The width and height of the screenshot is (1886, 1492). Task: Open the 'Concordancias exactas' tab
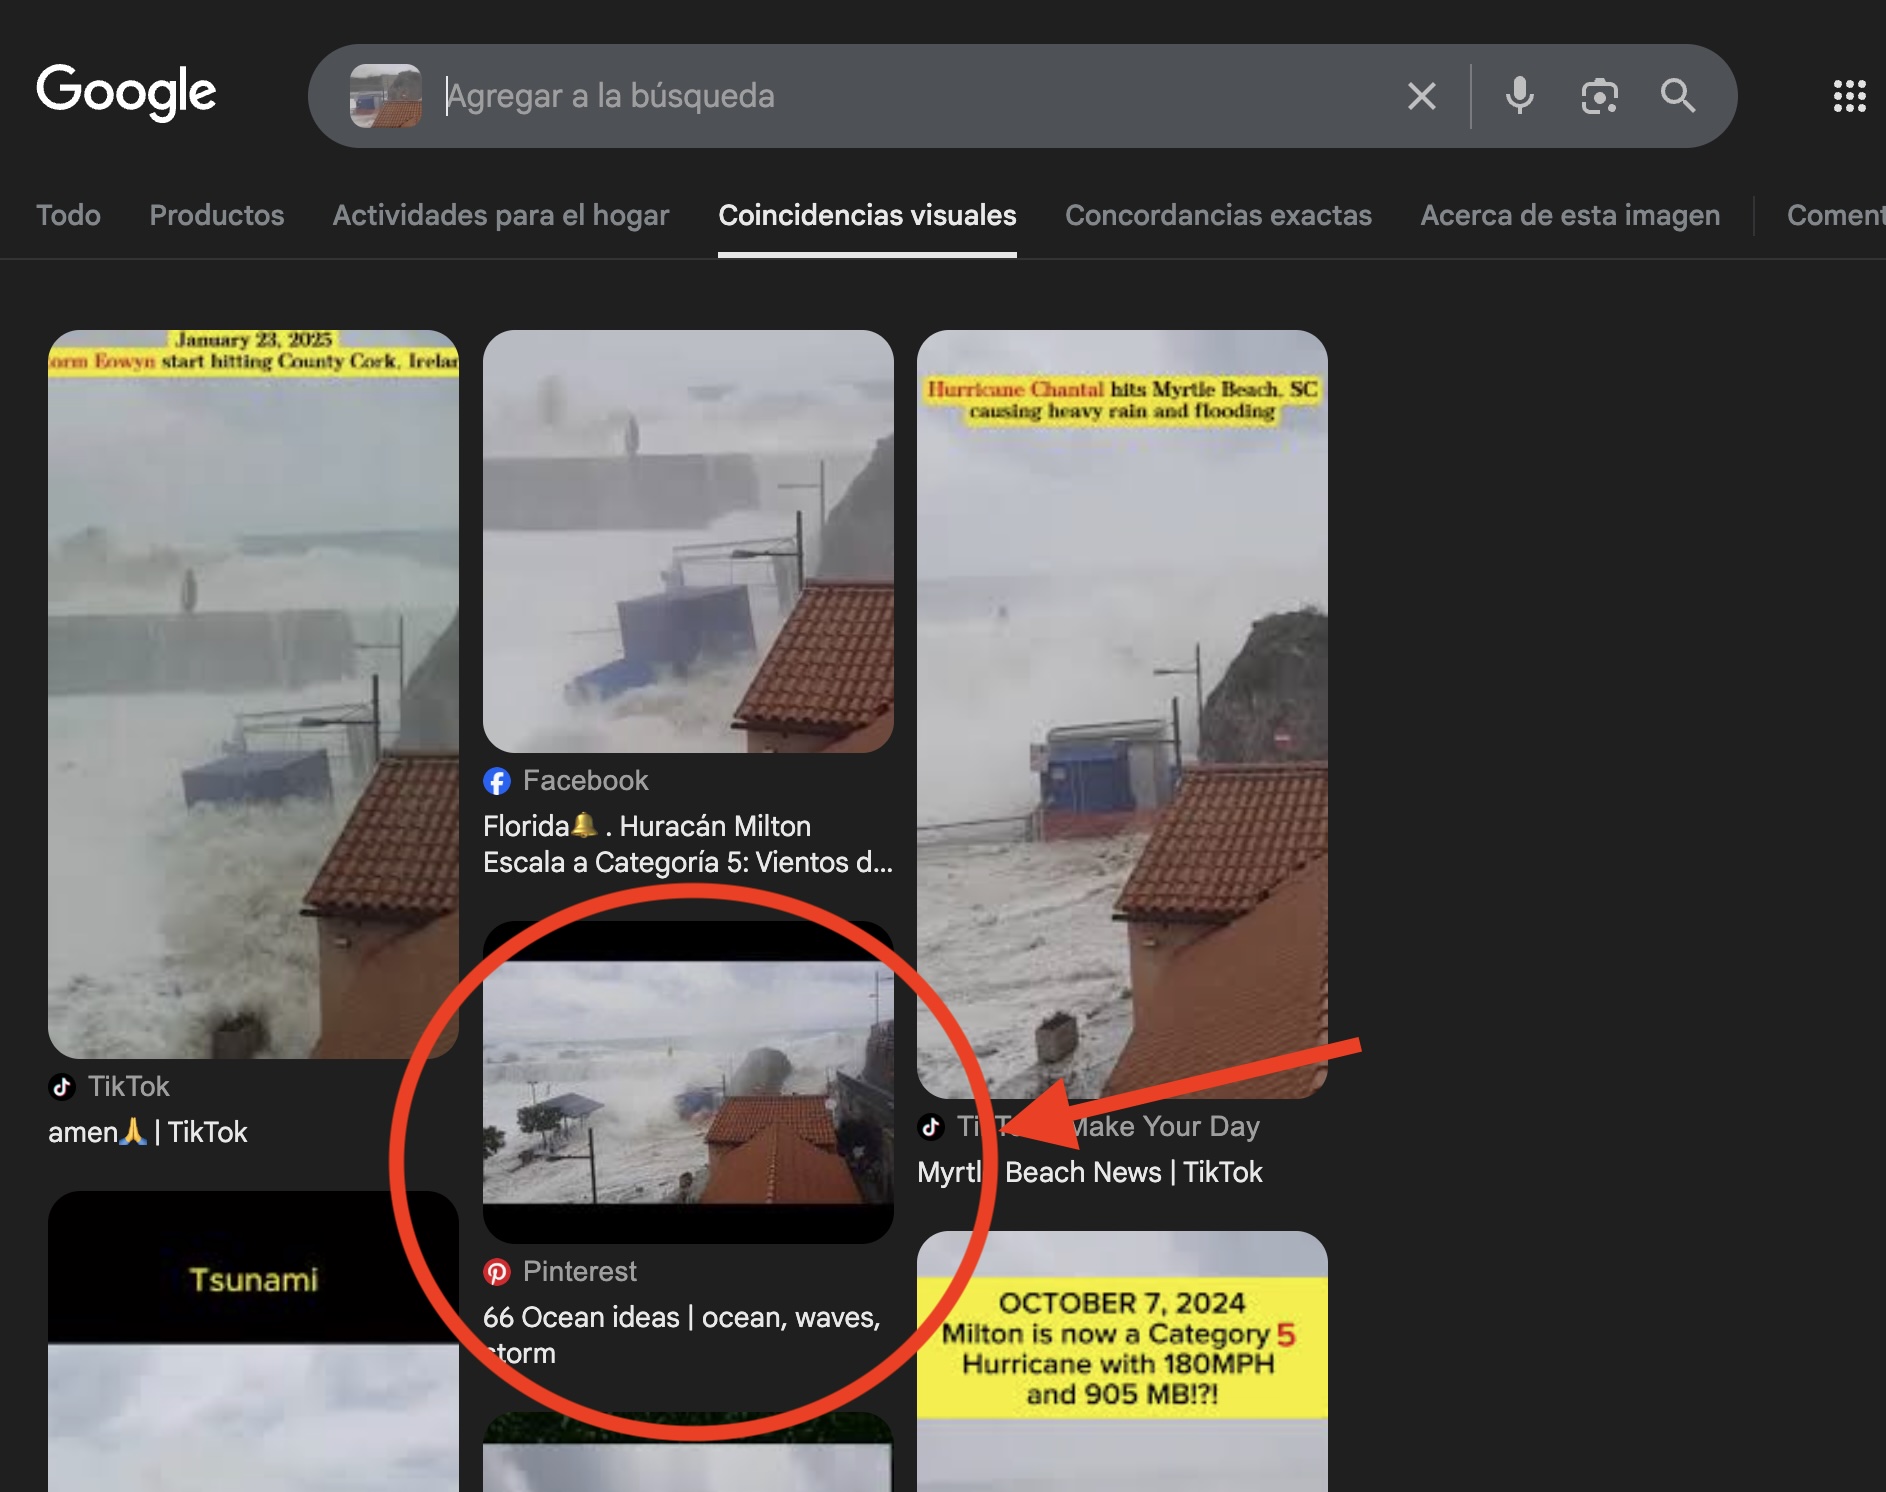(1218, 215)
